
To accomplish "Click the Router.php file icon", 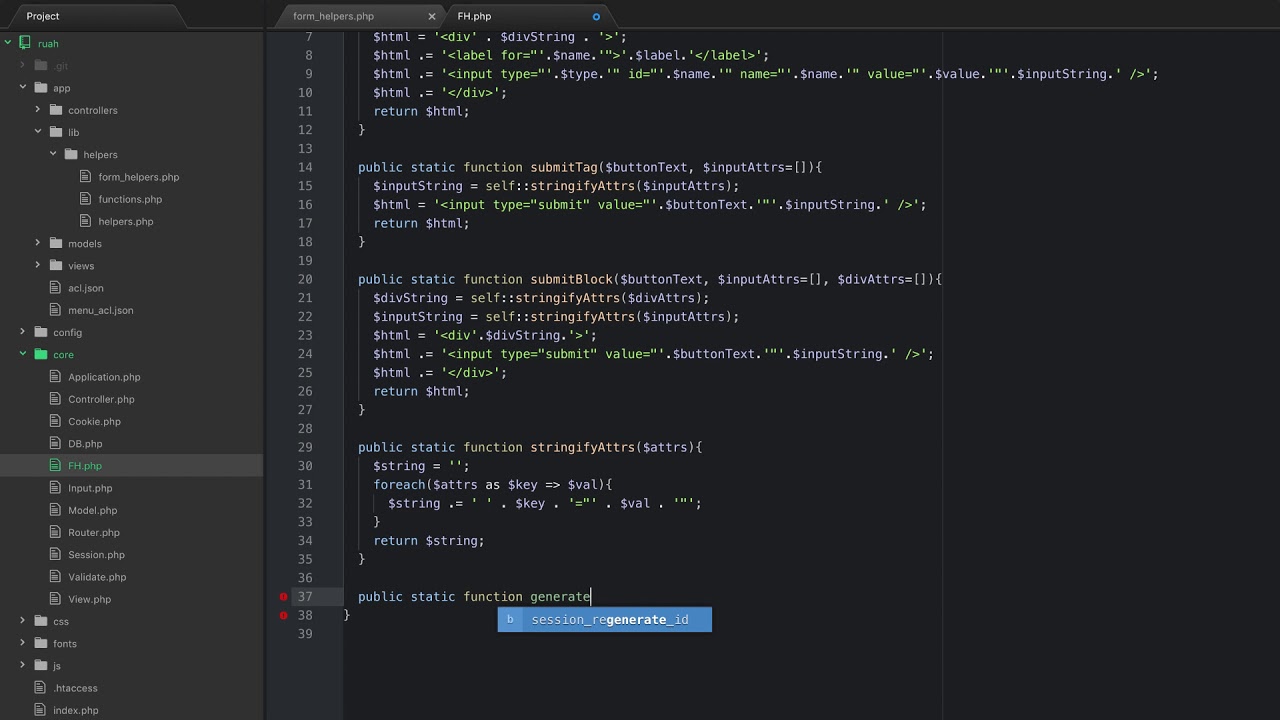I will [x=56, y=532].
